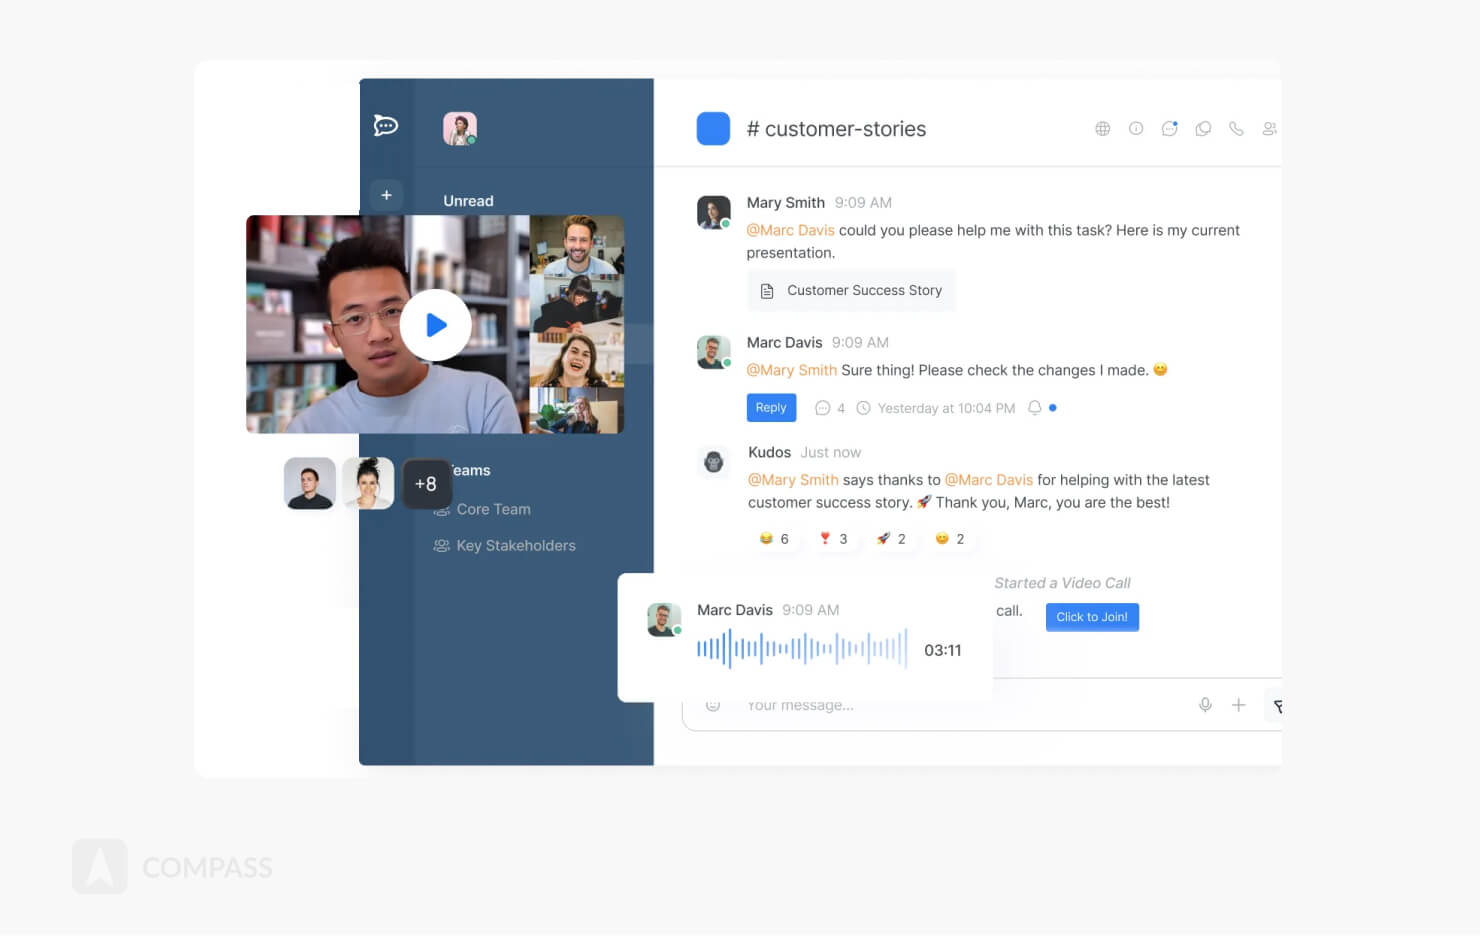
Task: Select the female participant avatar below the video
Action: 368,484
